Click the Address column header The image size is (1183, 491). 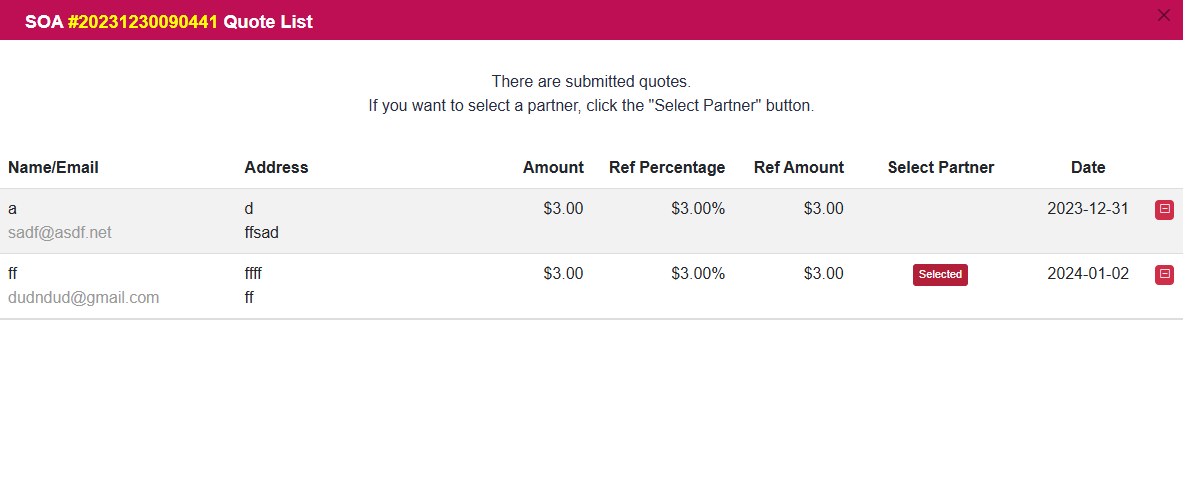pos(276,167)
